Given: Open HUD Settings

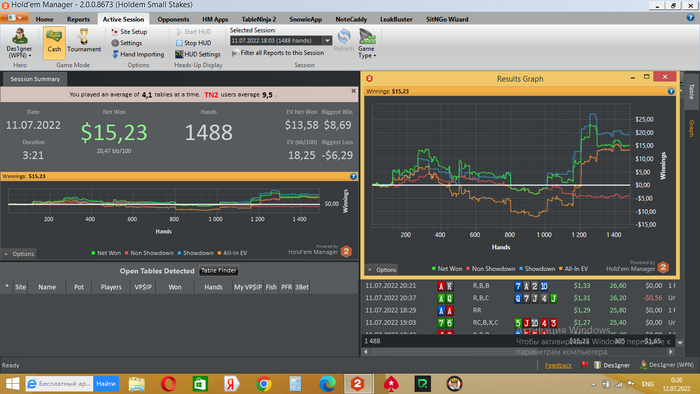Looking at the screenshot, I should click(198, 54).
